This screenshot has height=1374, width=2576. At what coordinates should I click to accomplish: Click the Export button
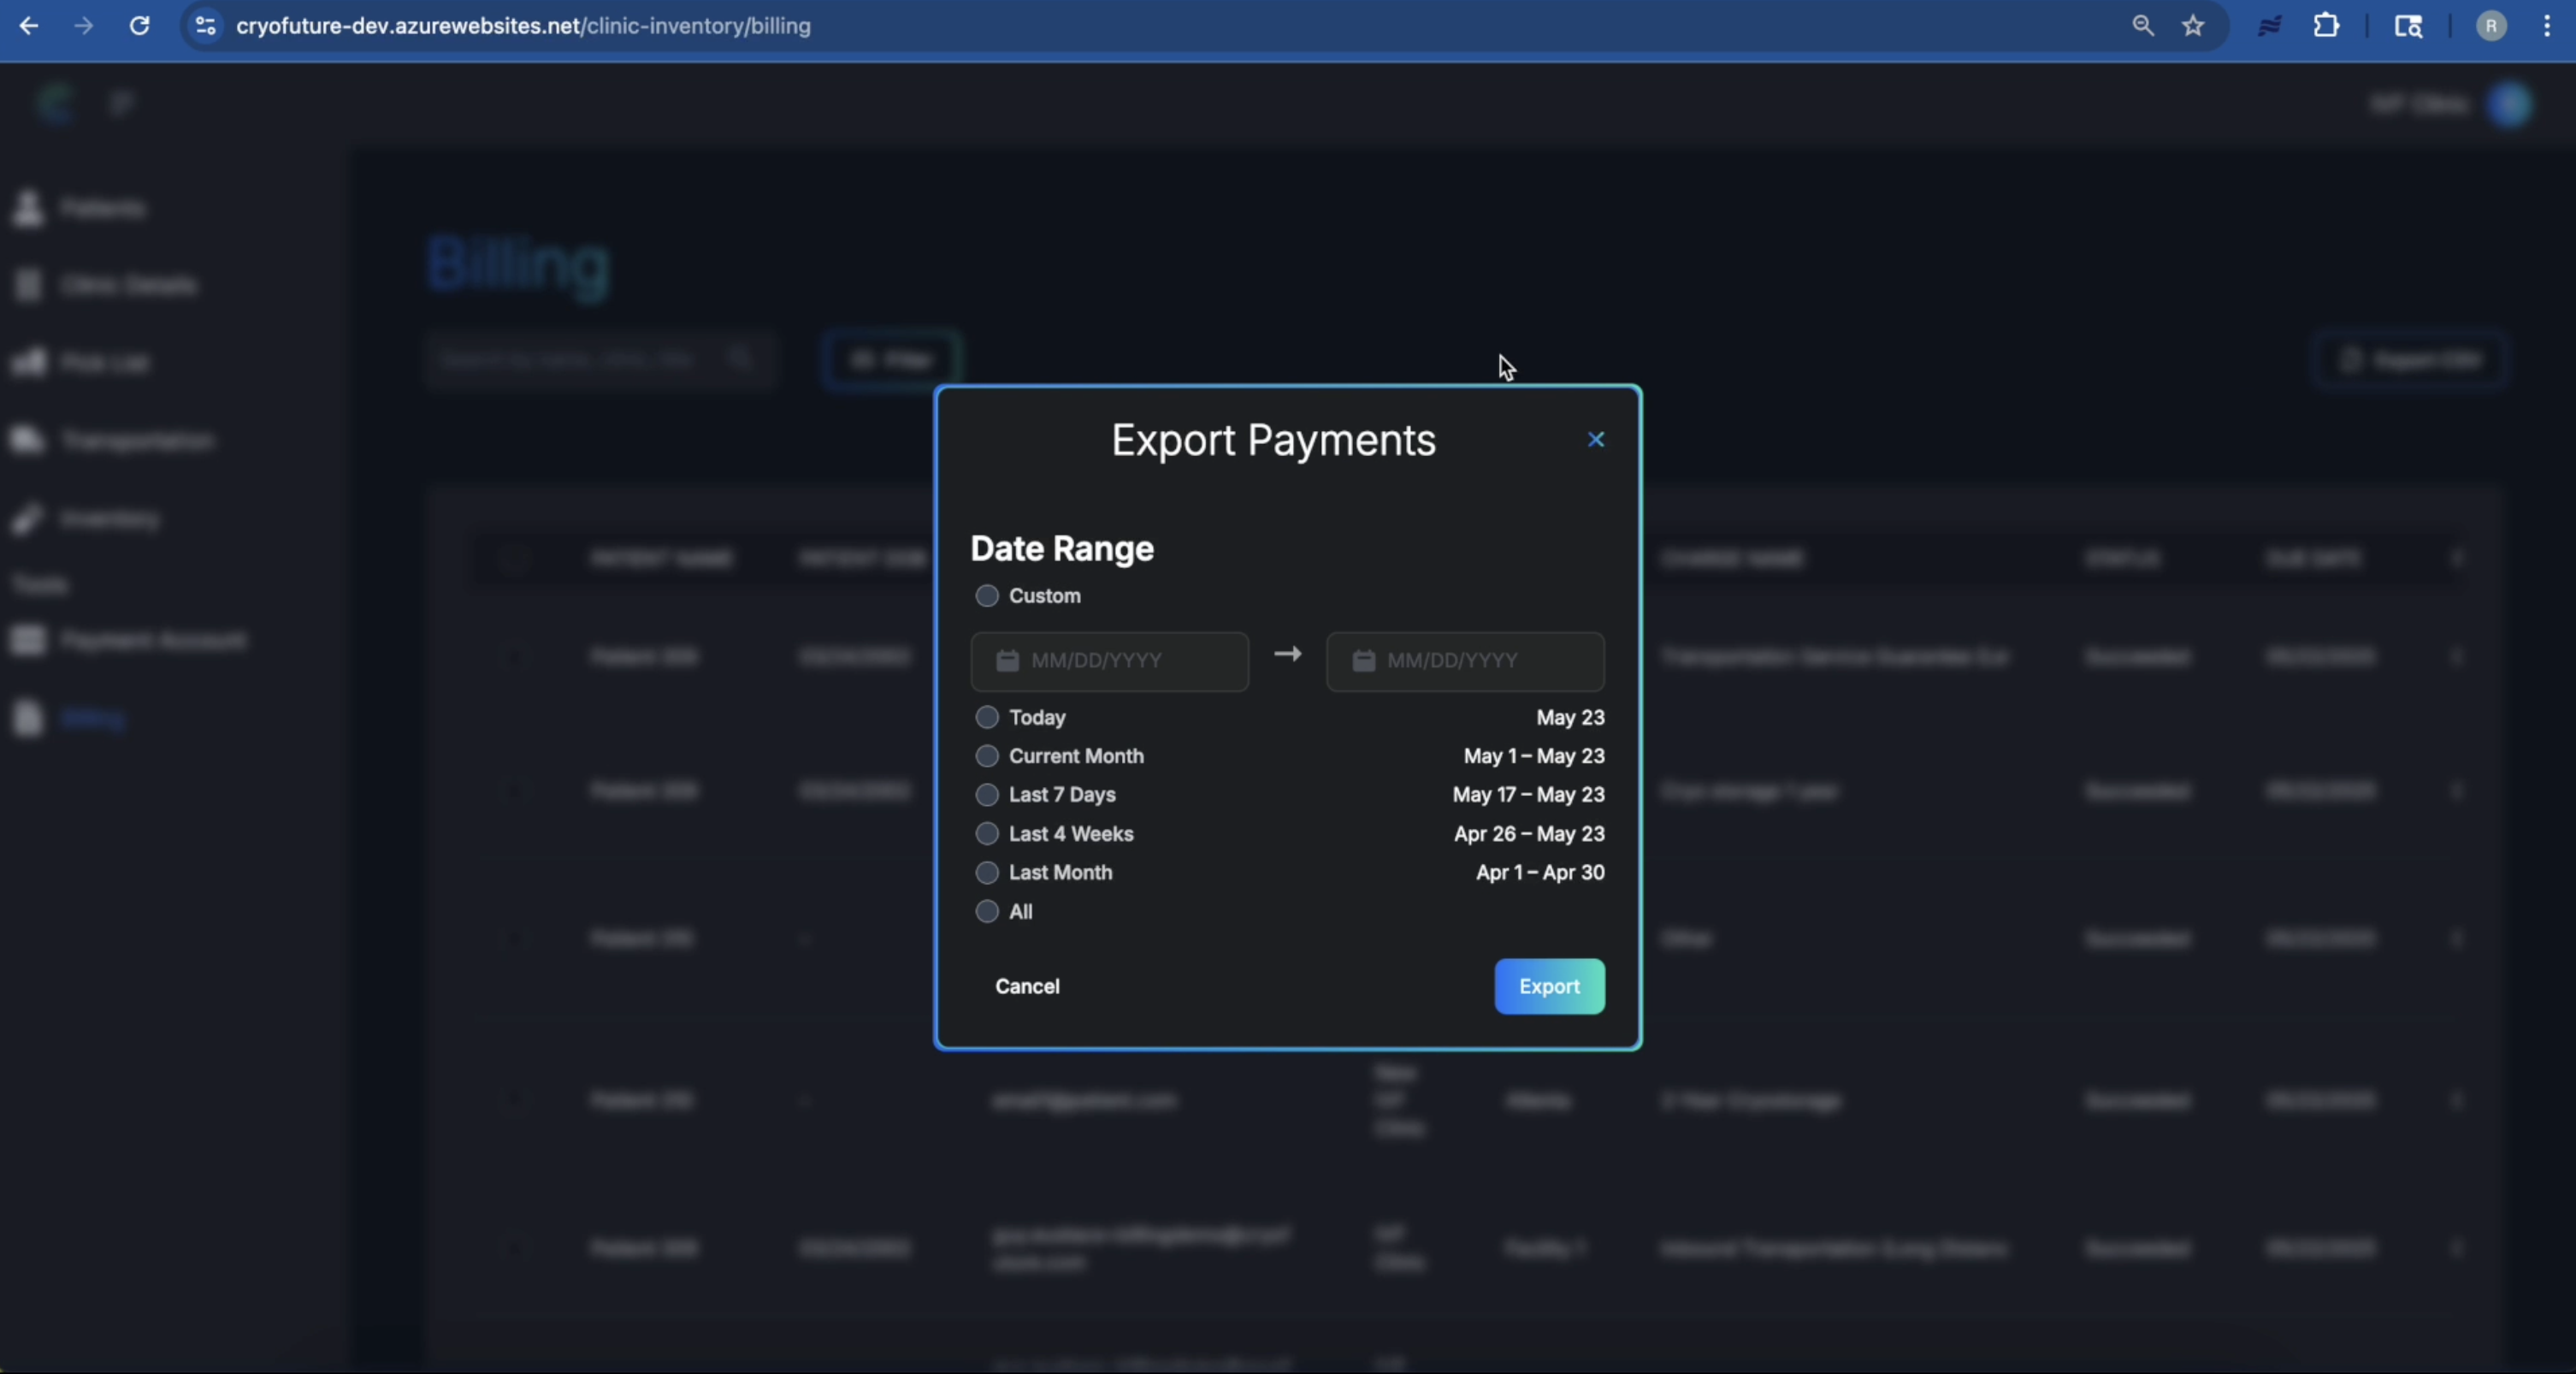pyautogui.click(x=1549, y=986)
